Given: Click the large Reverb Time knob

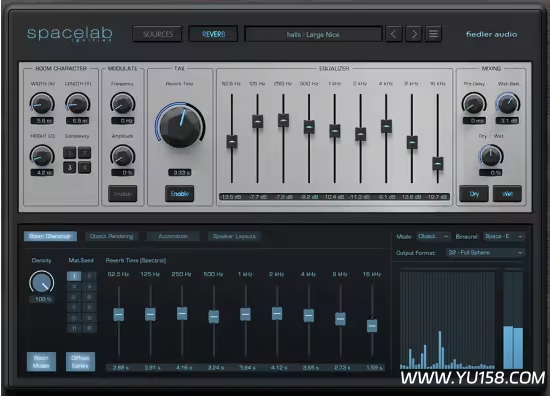Looking at the screenshot, I should [180, 126].
